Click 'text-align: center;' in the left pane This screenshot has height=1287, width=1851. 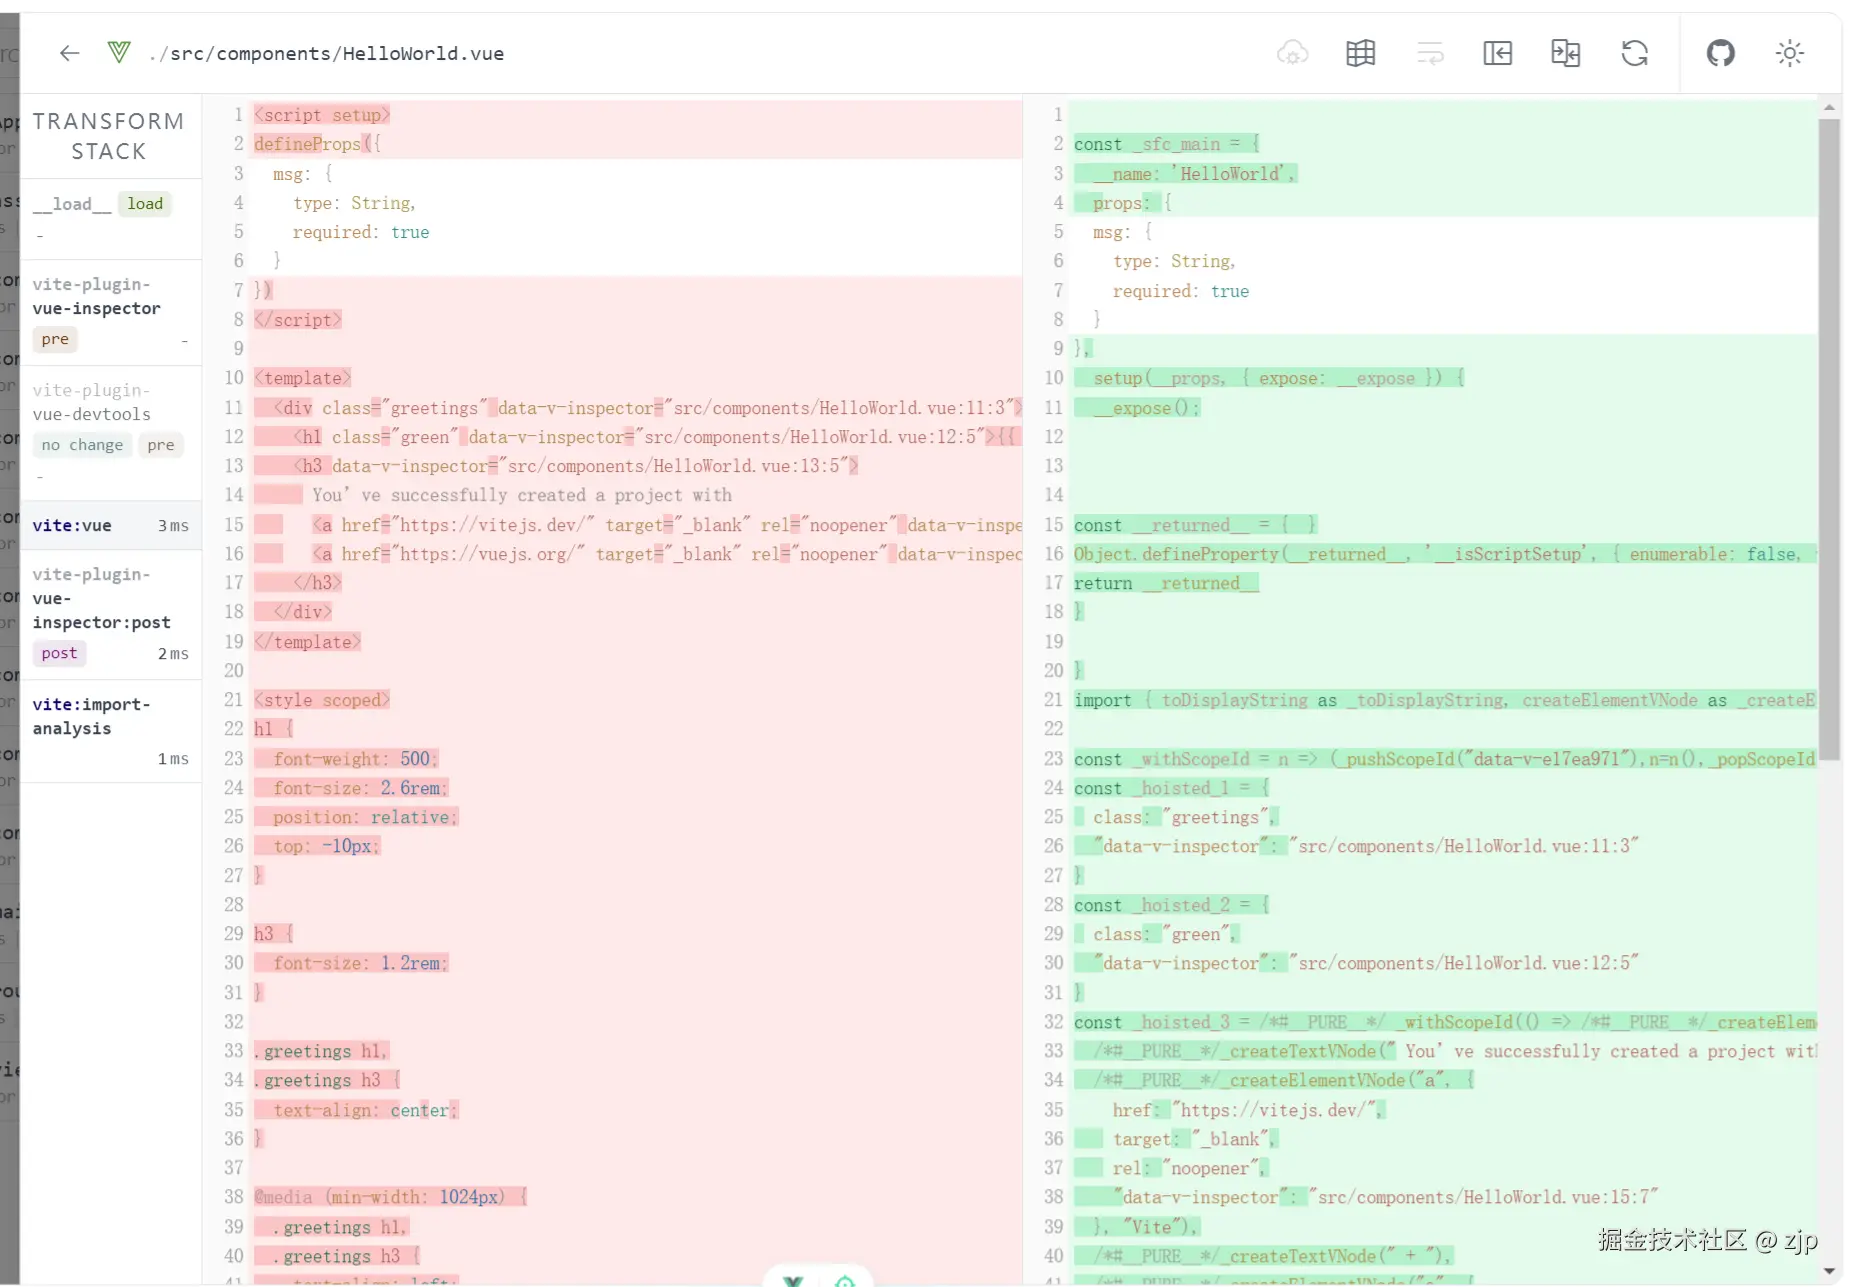pos(365,1110)
